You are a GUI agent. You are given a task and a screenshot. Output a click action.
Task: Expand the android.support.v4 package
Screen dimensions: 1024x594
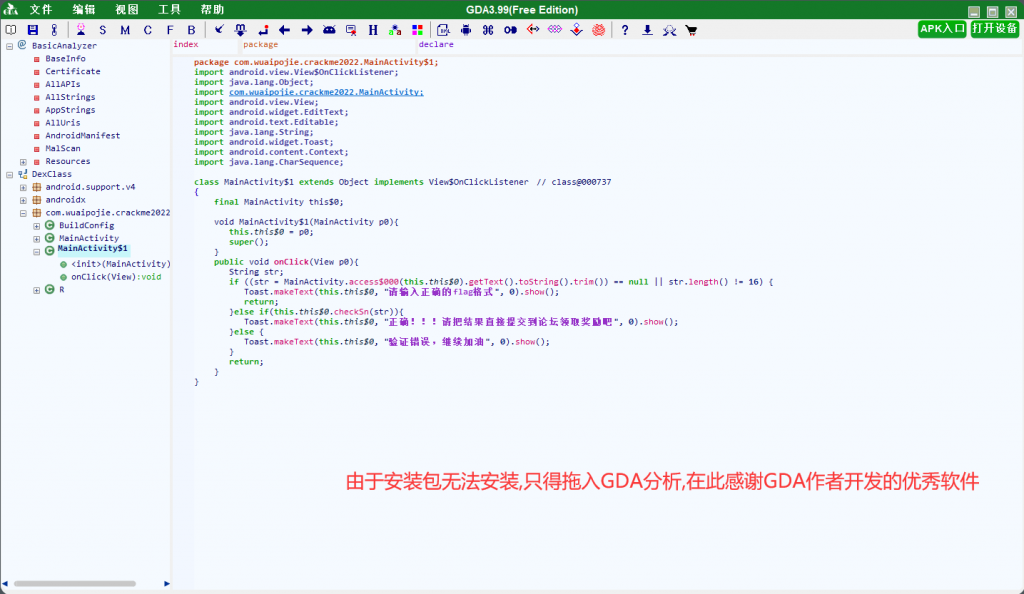pos(24,187)
